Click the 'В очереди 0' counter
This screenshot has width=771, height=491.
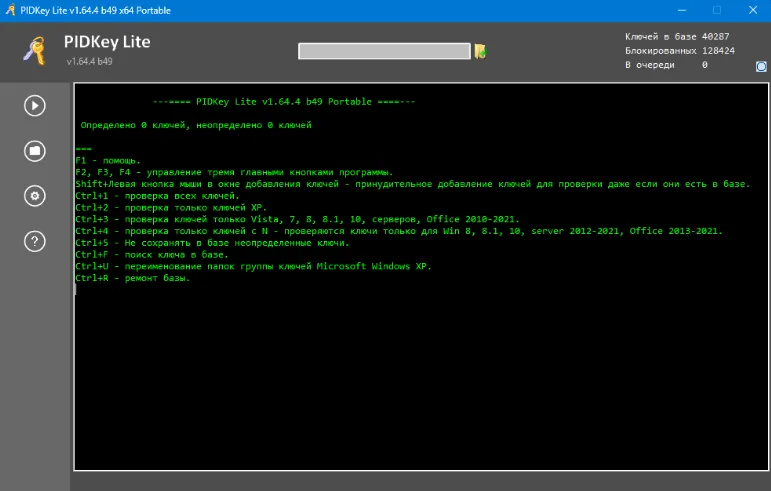[666, 65]
